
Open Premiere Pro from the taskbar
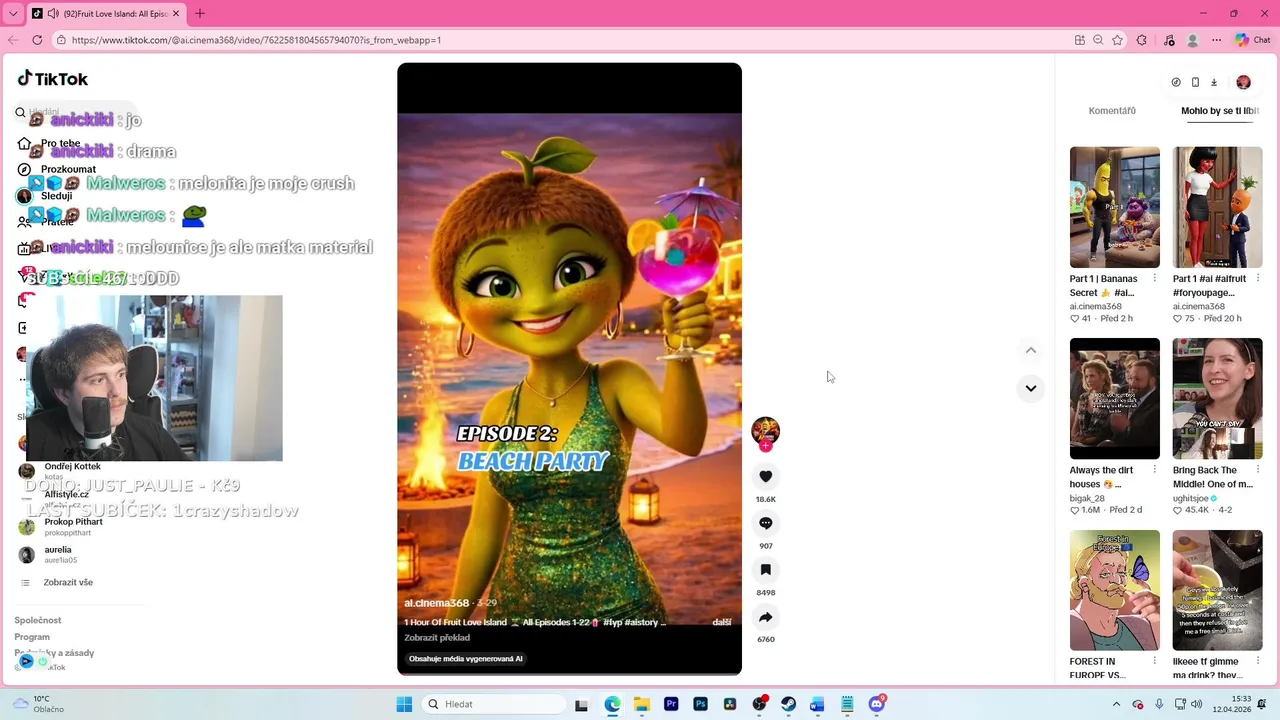coord(671,704)
